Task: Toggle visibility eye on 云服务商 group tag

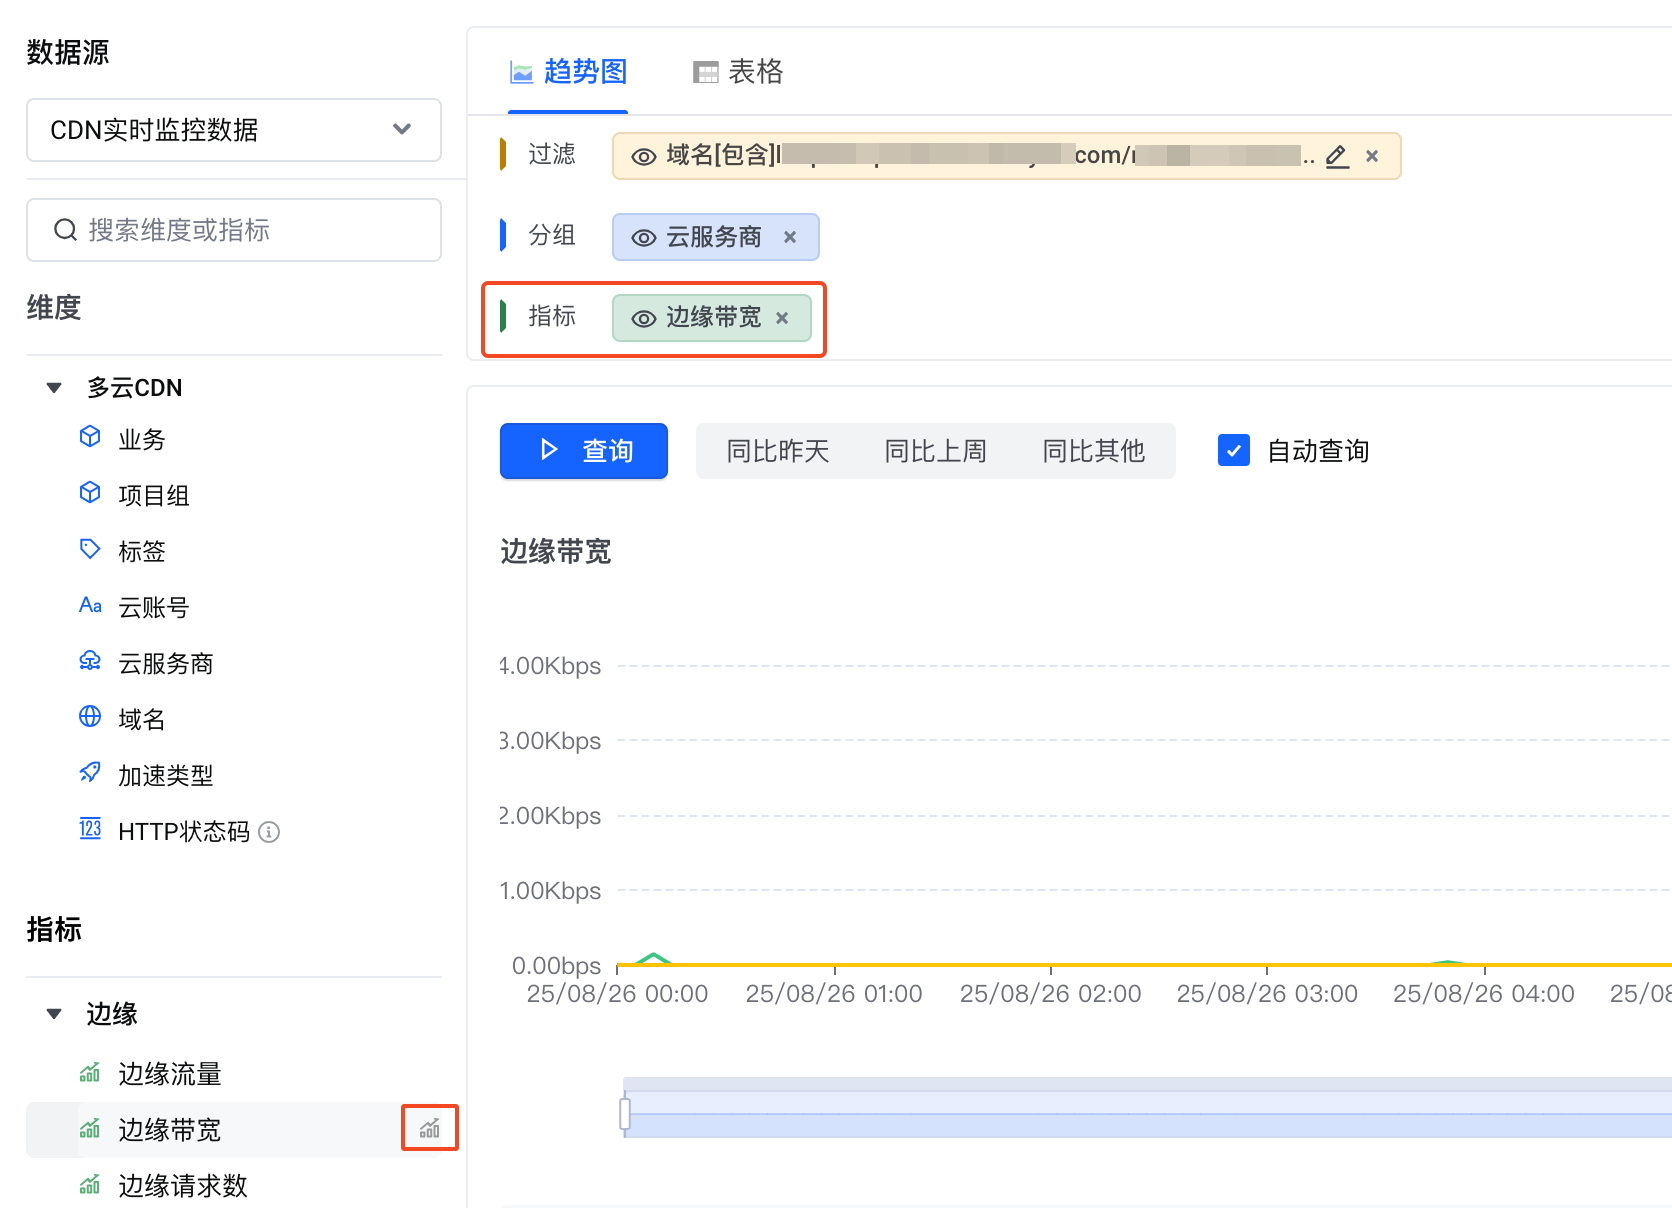Action: 644,238
